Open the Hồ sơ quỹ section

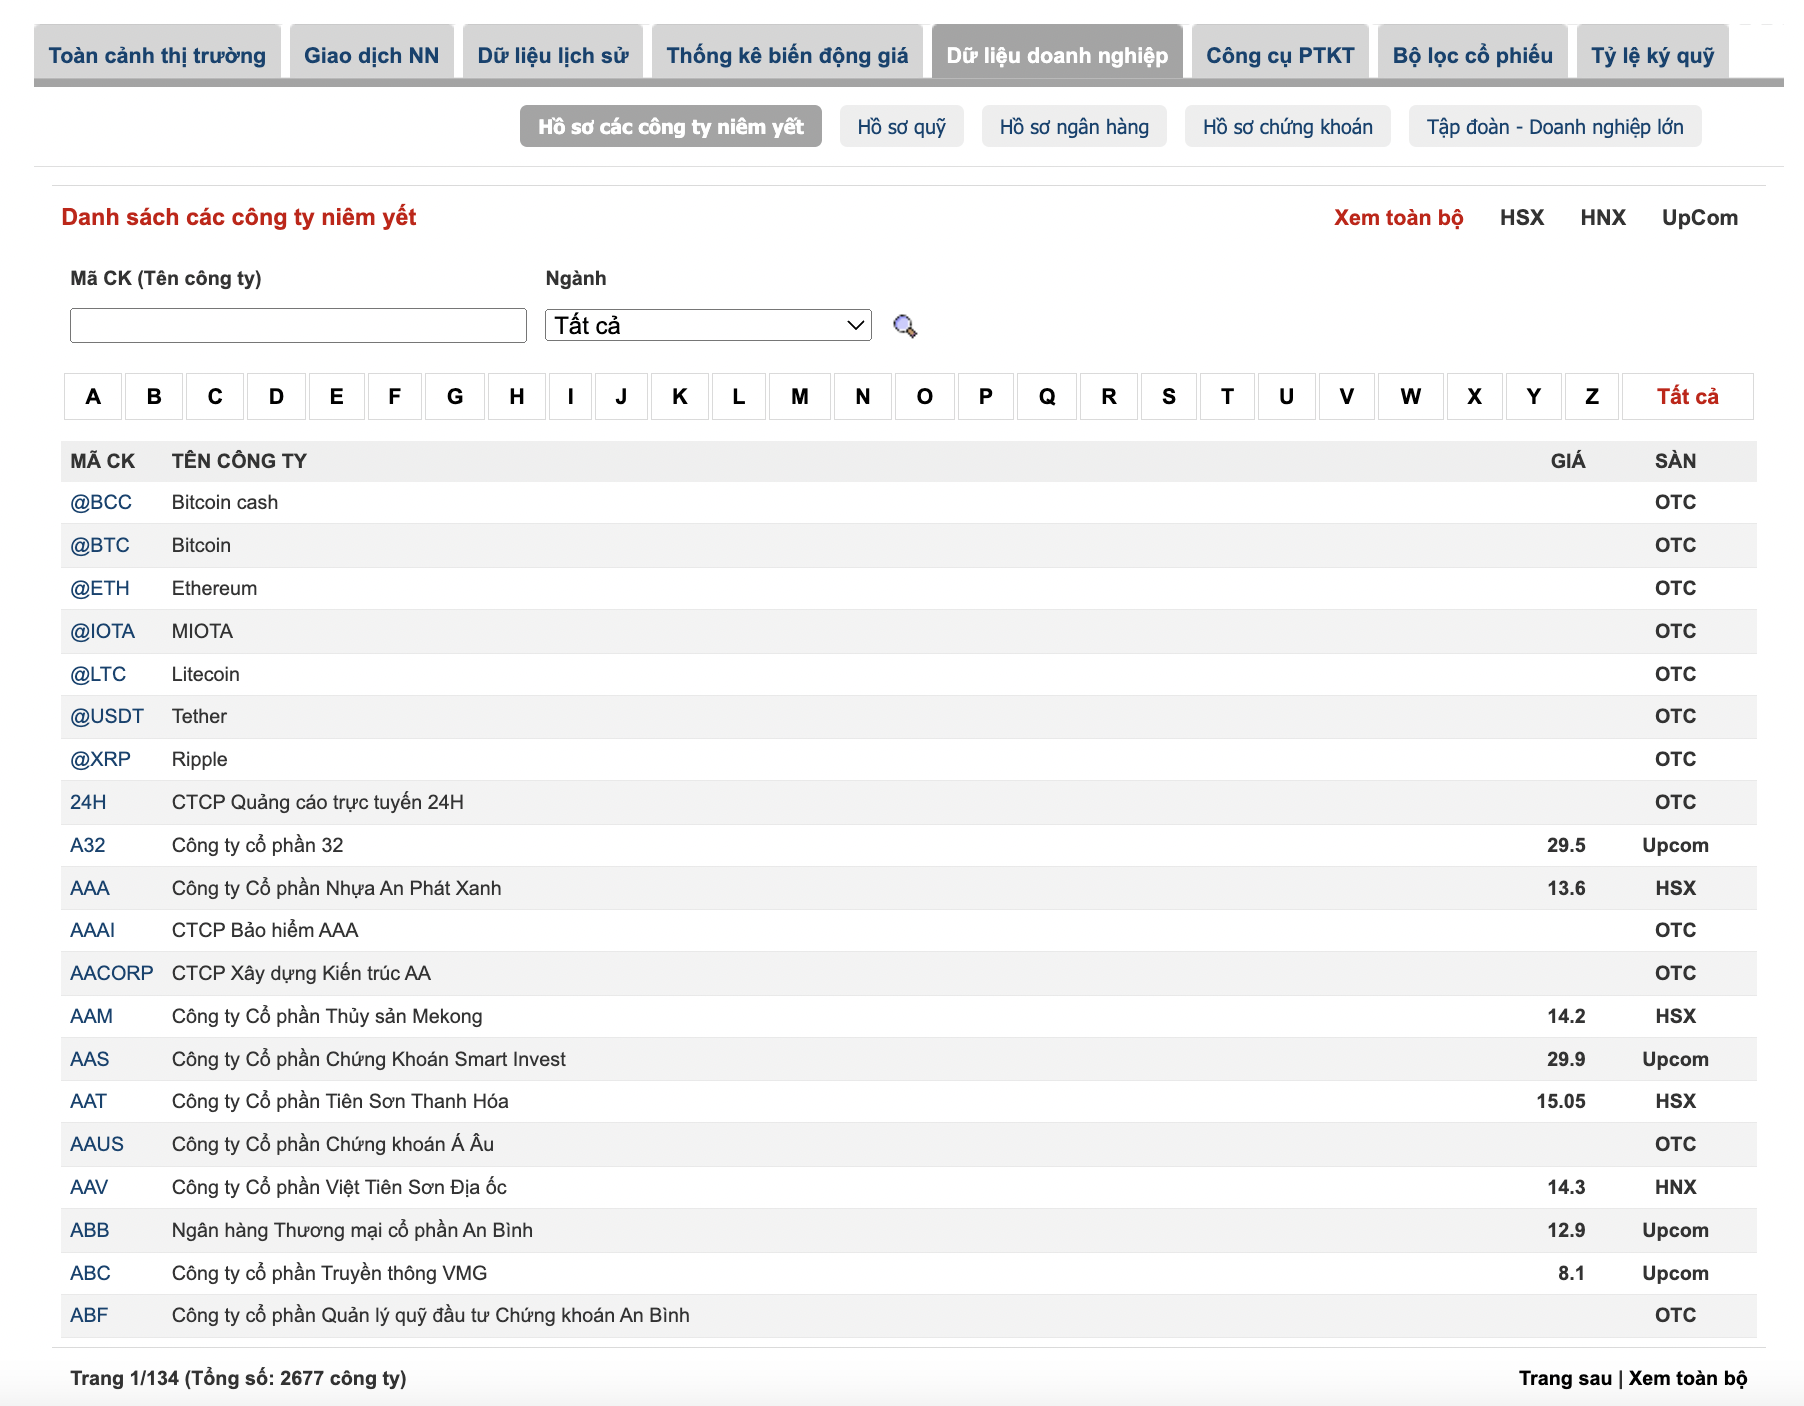point(902,126)
